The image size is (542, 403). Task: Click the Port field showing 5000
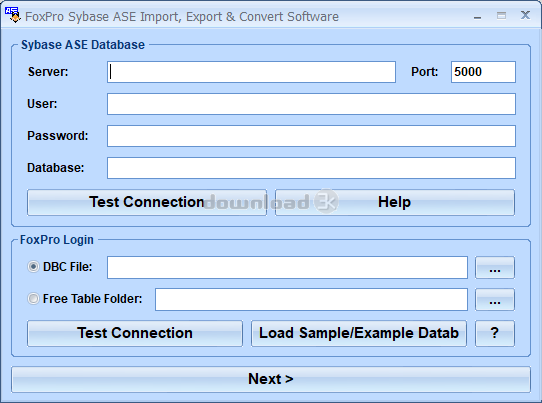[483, 72]
